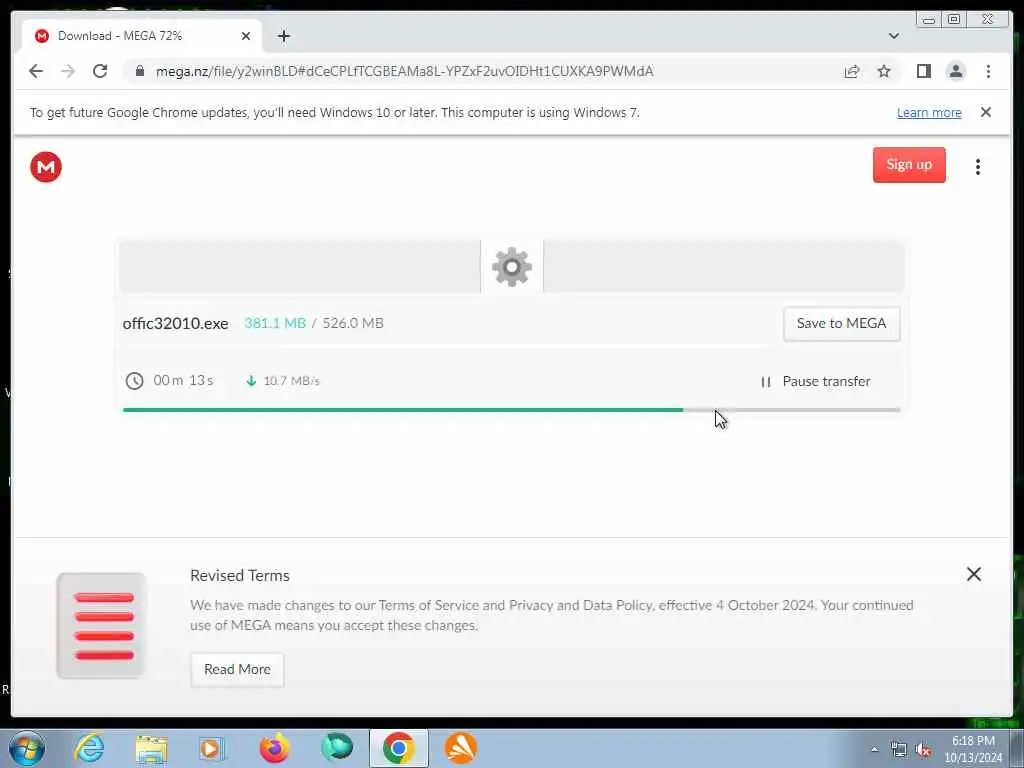Click the Save to MEGA button

click(842, 323)
